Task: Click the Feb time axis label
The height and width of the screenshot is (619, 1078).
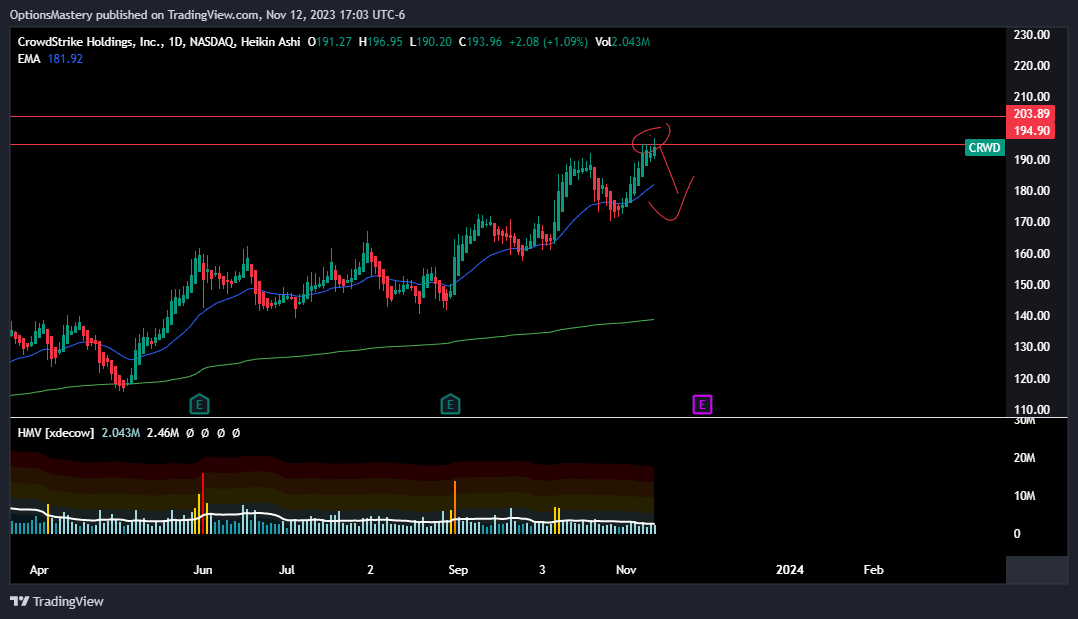Action: [x=873, y=569]
